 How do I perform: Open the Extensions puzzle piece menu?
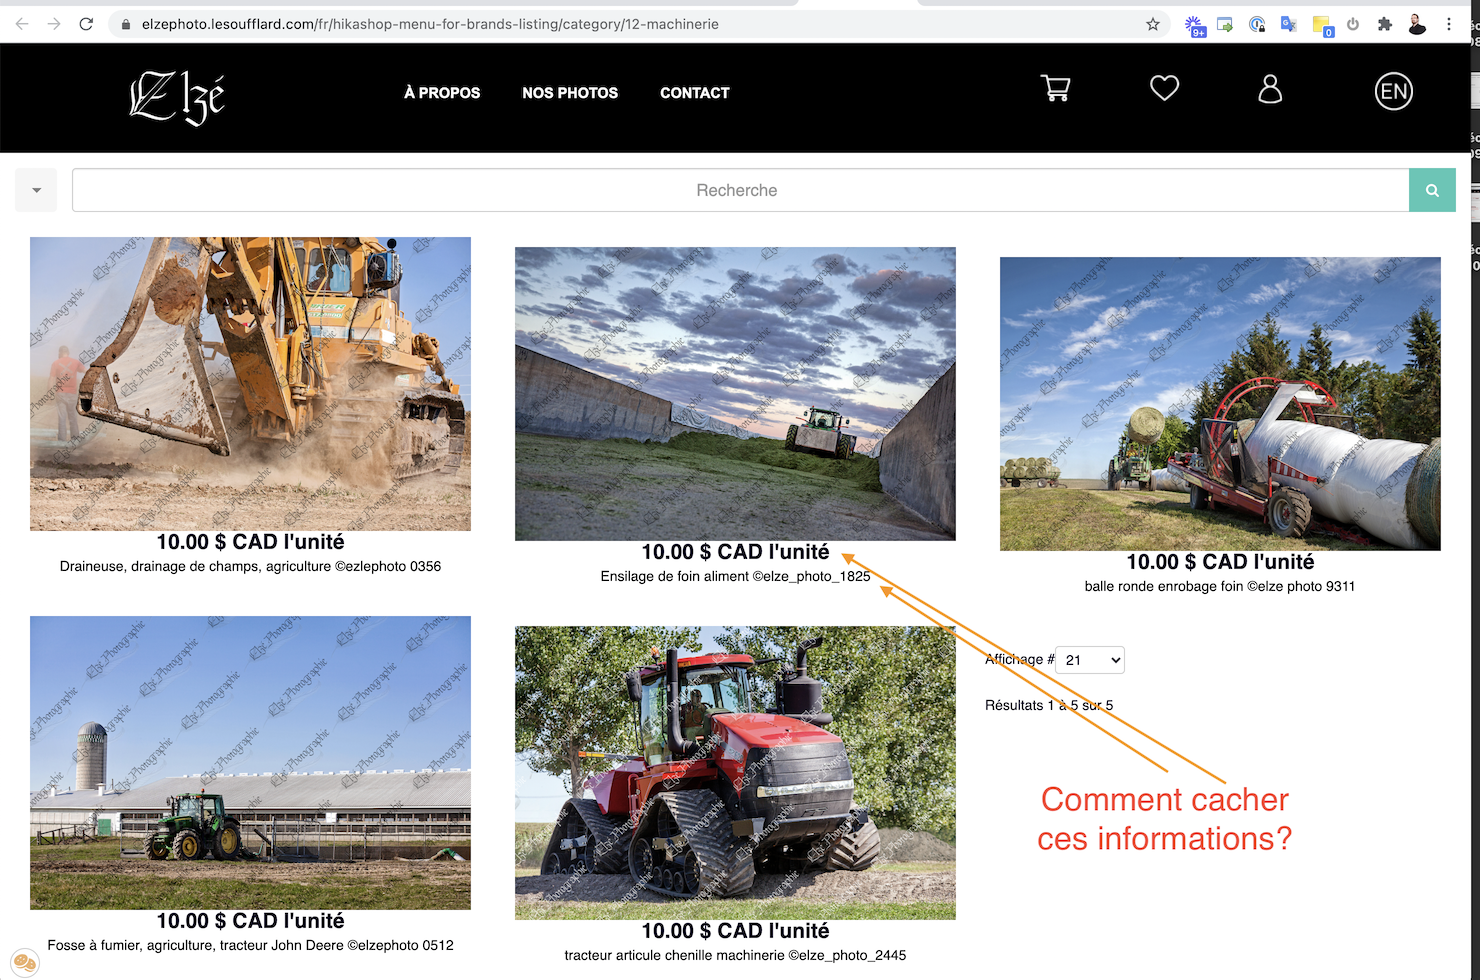tap(1385, 24)
